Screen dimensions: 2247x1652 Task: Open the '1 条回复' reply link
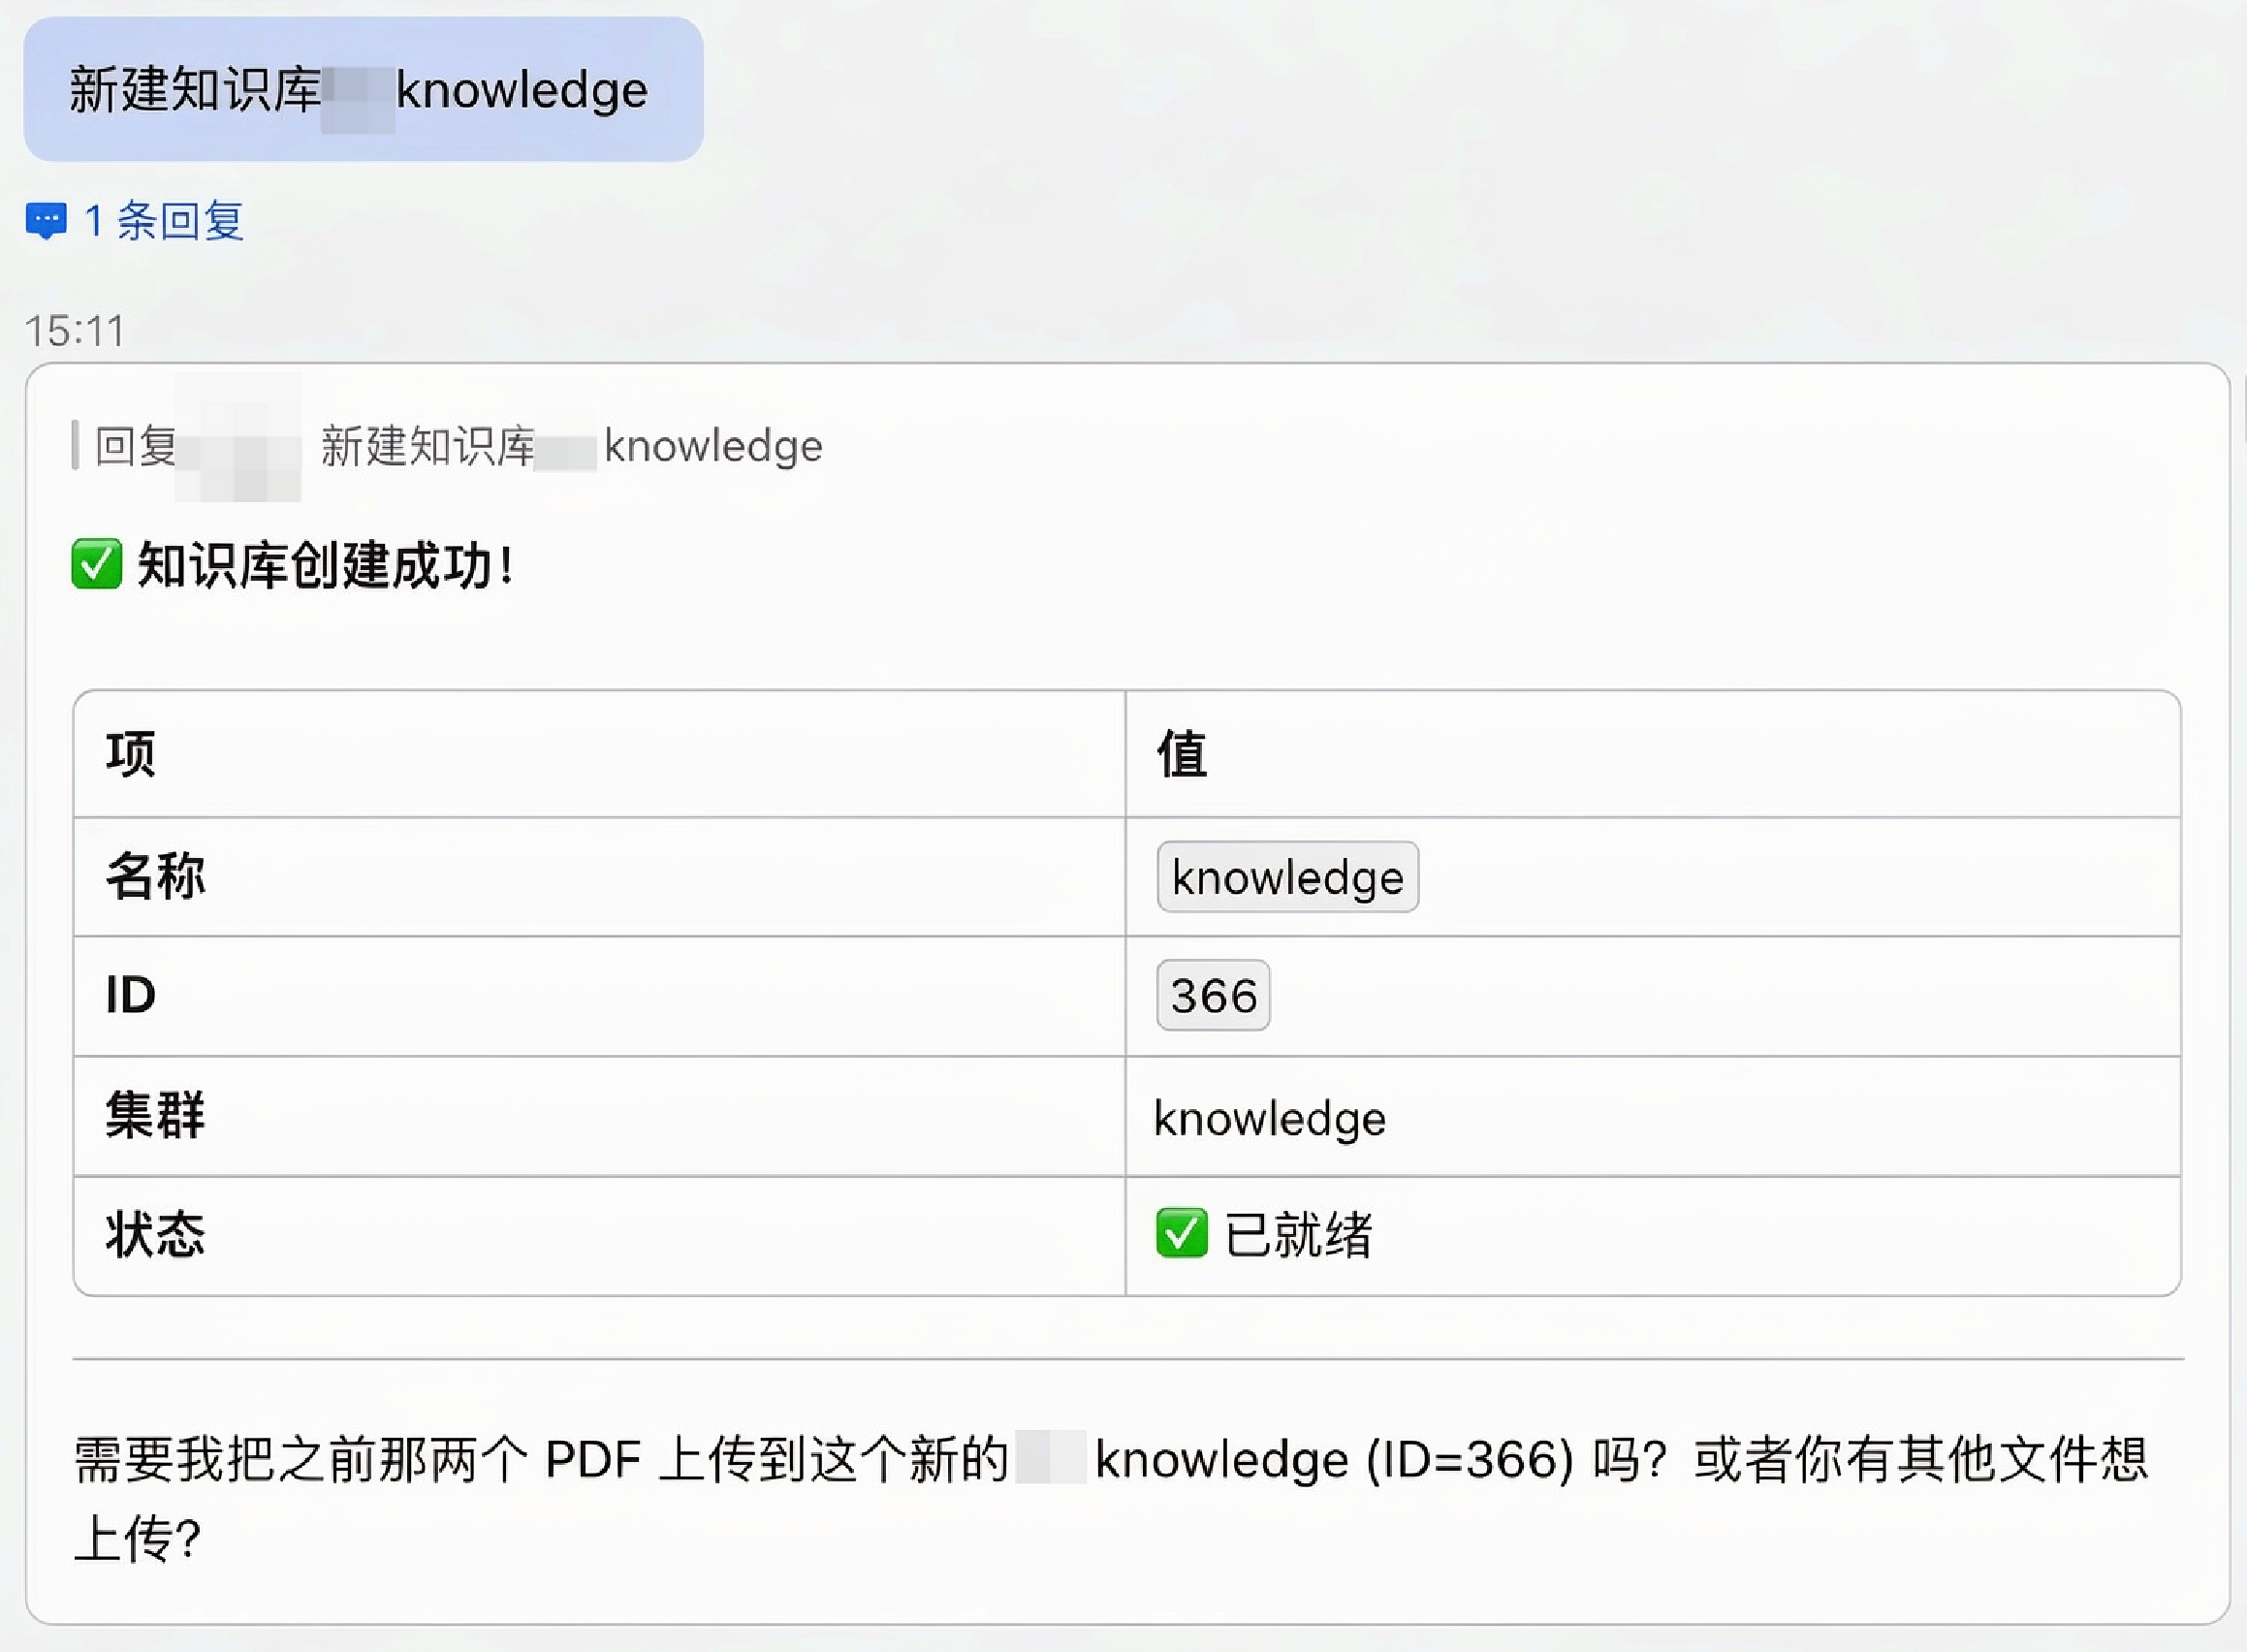click(164, 221)
